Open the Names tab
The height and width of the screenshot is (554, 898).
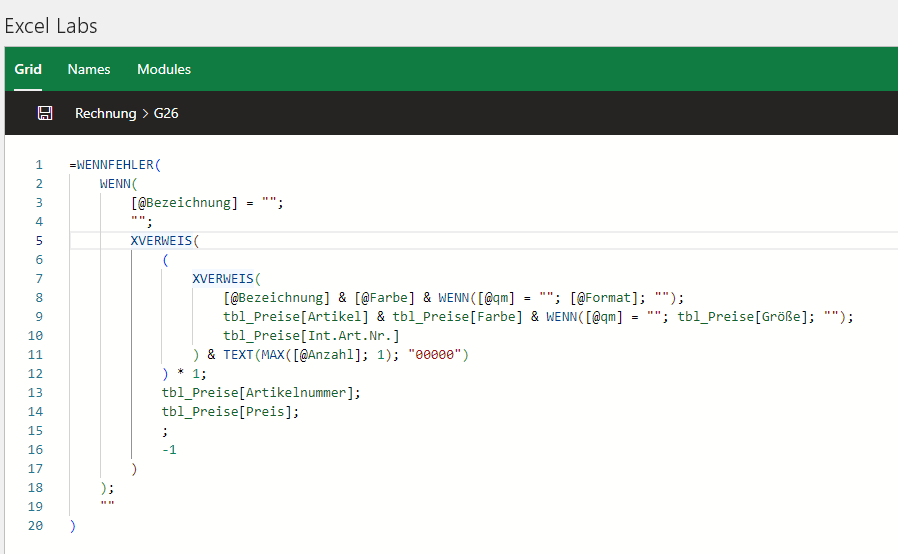point(89,69)
